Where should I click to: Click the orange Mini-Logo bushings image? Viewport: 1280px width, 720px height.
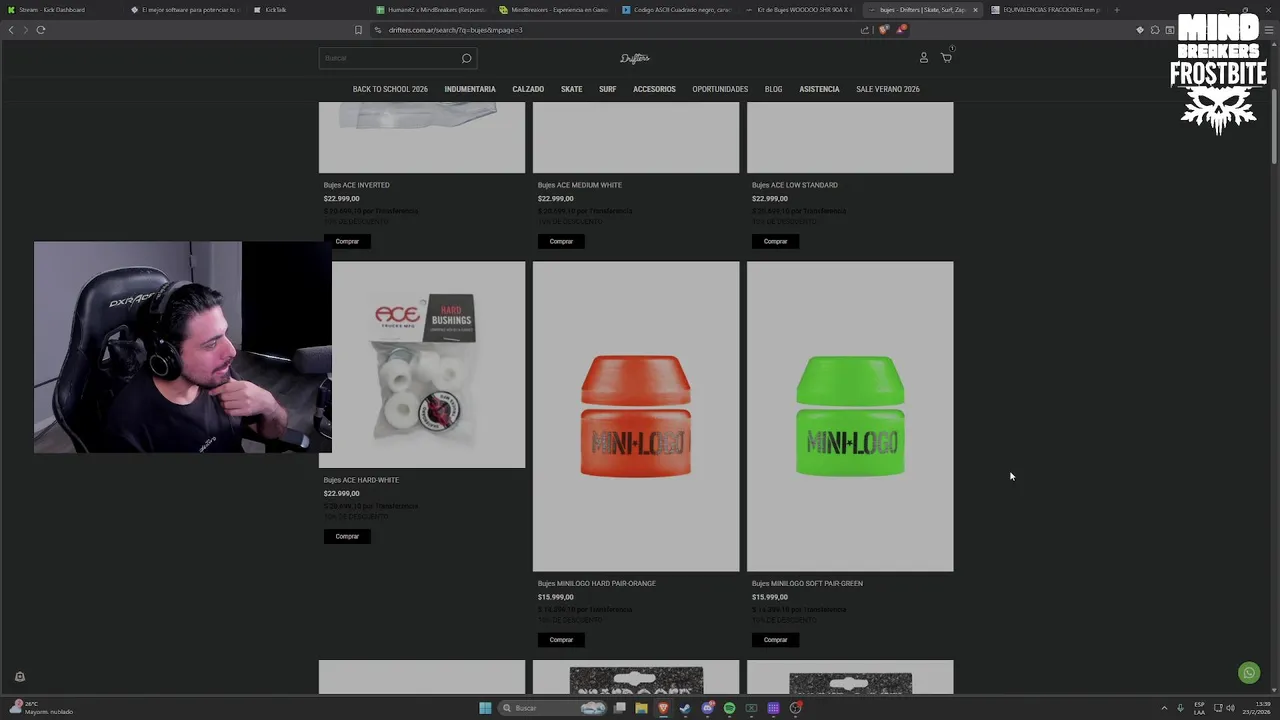coord(636,417)
